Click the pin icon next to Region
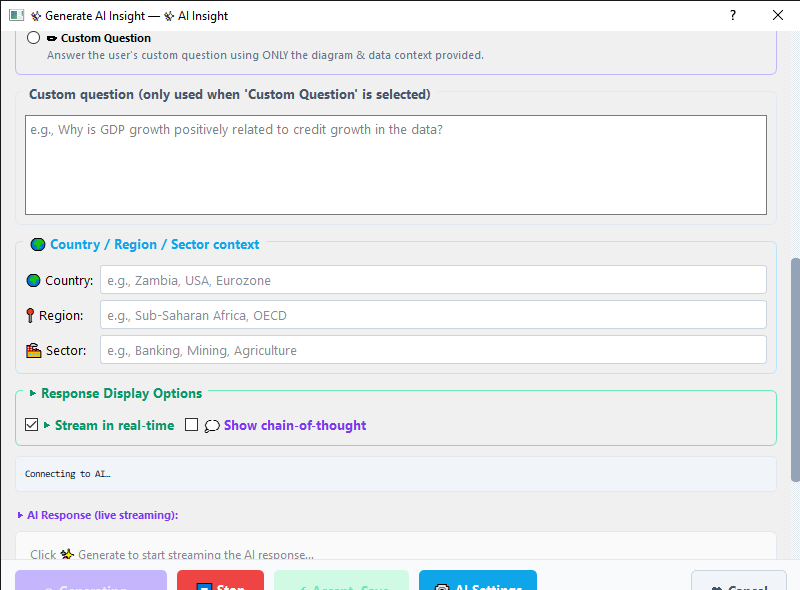The image size is (800, 590). [x=30, y=315]
